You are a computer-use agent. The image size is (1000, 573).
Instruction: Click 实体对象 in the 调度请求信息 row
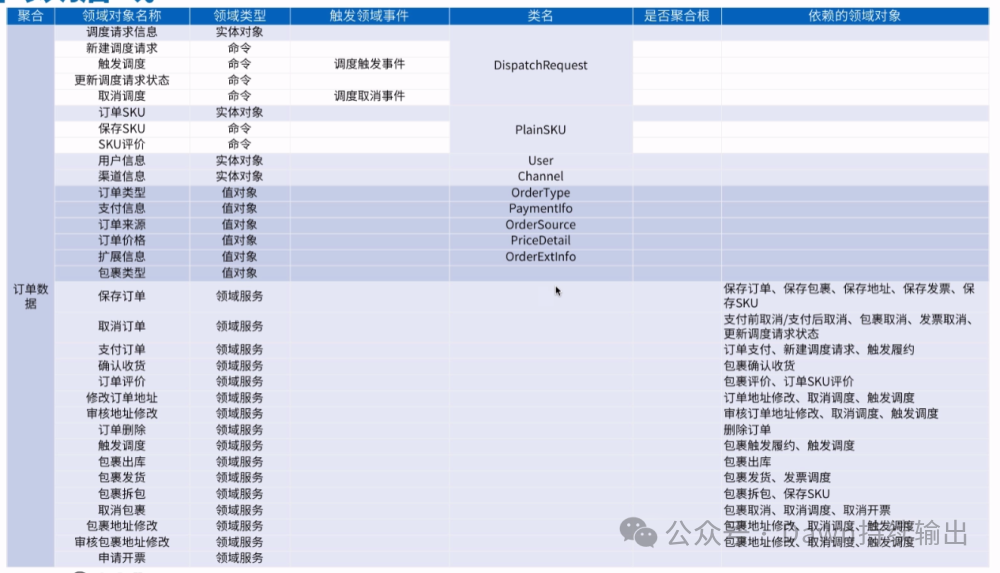click(x=239, y=32)
